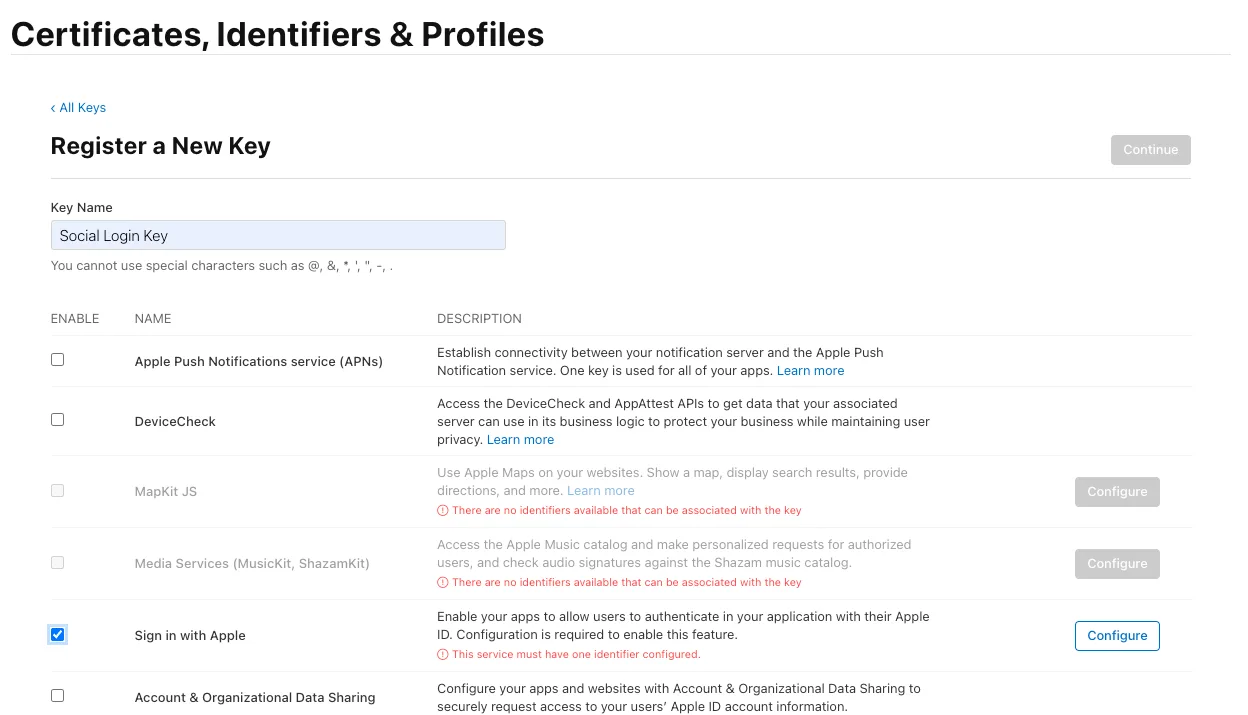Click the greyed-out Media Services checkbox

coord(58,563)
